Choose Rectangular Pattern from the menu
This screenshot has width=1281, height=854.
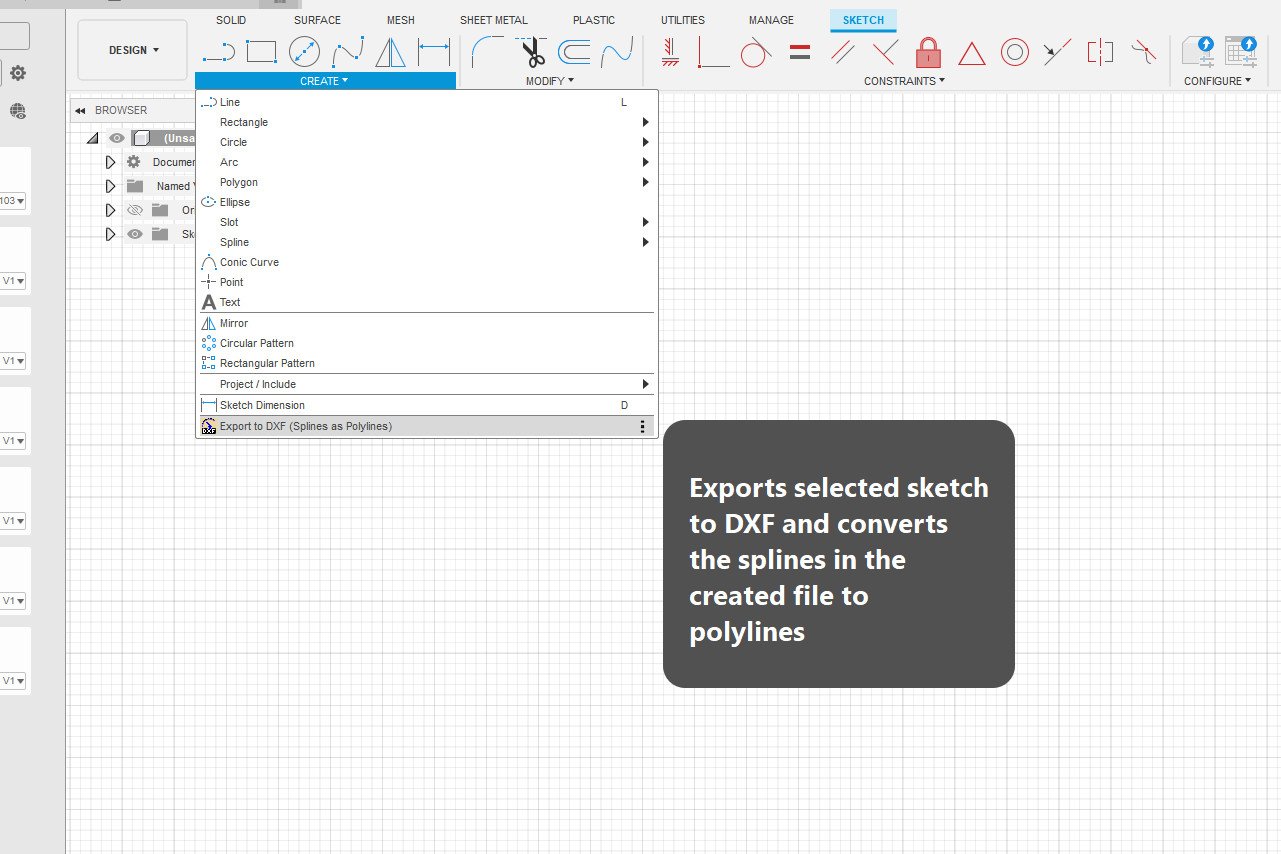tap(427, 363)
